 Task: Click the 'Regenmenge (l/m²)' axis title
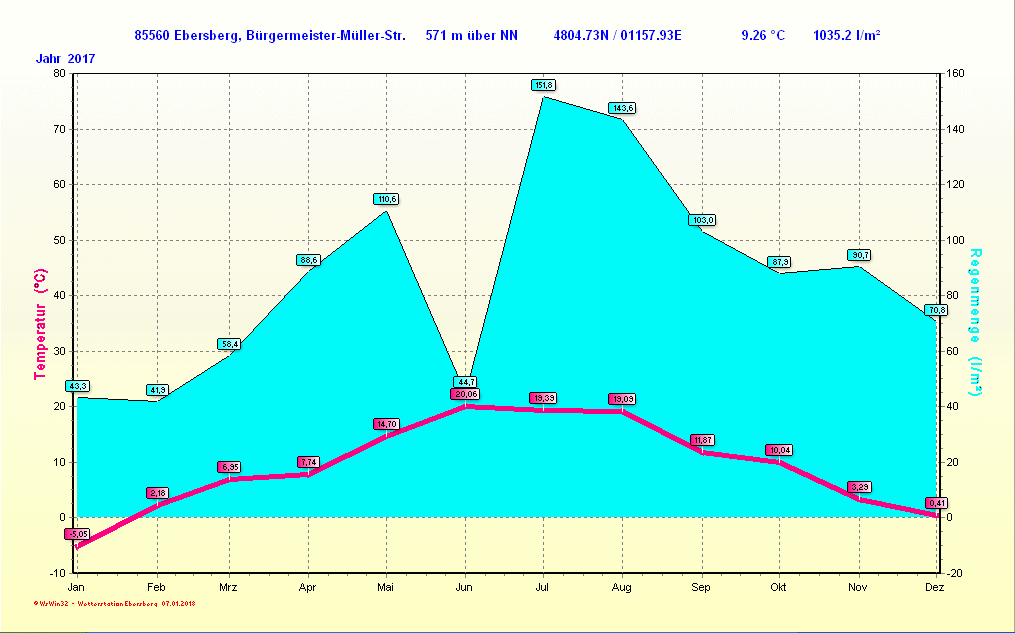[975, 321]
